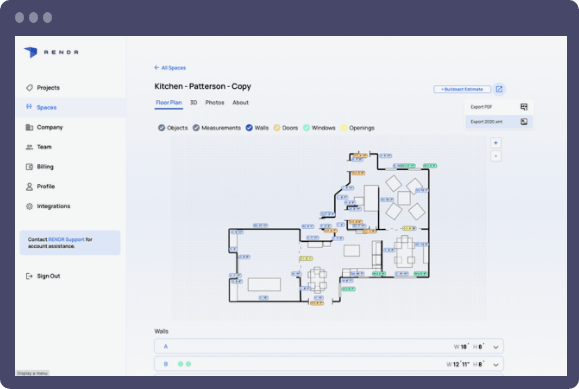The height and width of the screenshot is (389, 579).
Task: Expand wall B details chevron
Action: tap(496, 365)
